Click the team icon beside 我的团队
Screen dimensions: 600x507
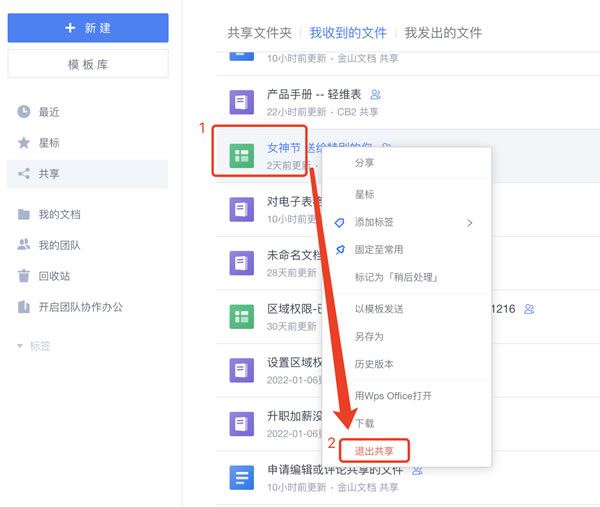23,245
